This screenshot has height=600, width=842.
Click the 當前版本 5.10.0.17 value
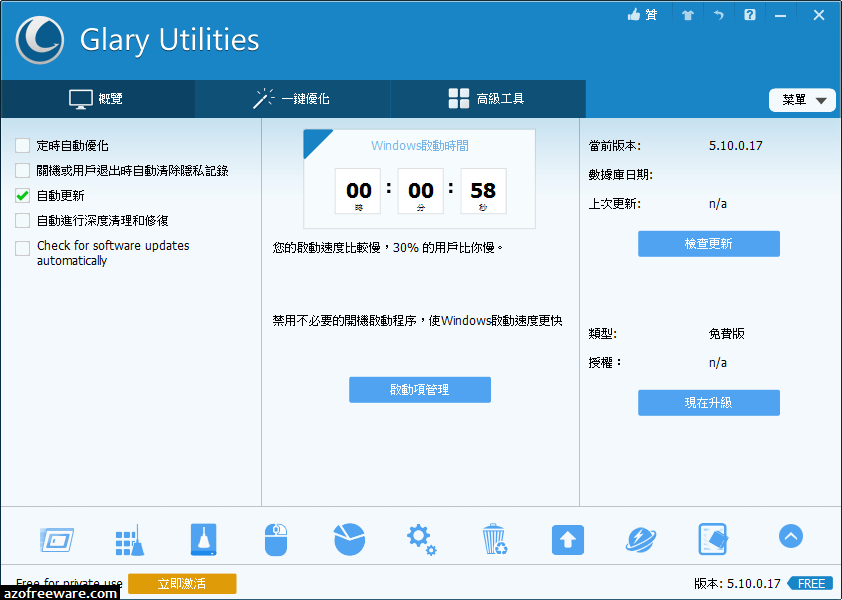point(736,146)
